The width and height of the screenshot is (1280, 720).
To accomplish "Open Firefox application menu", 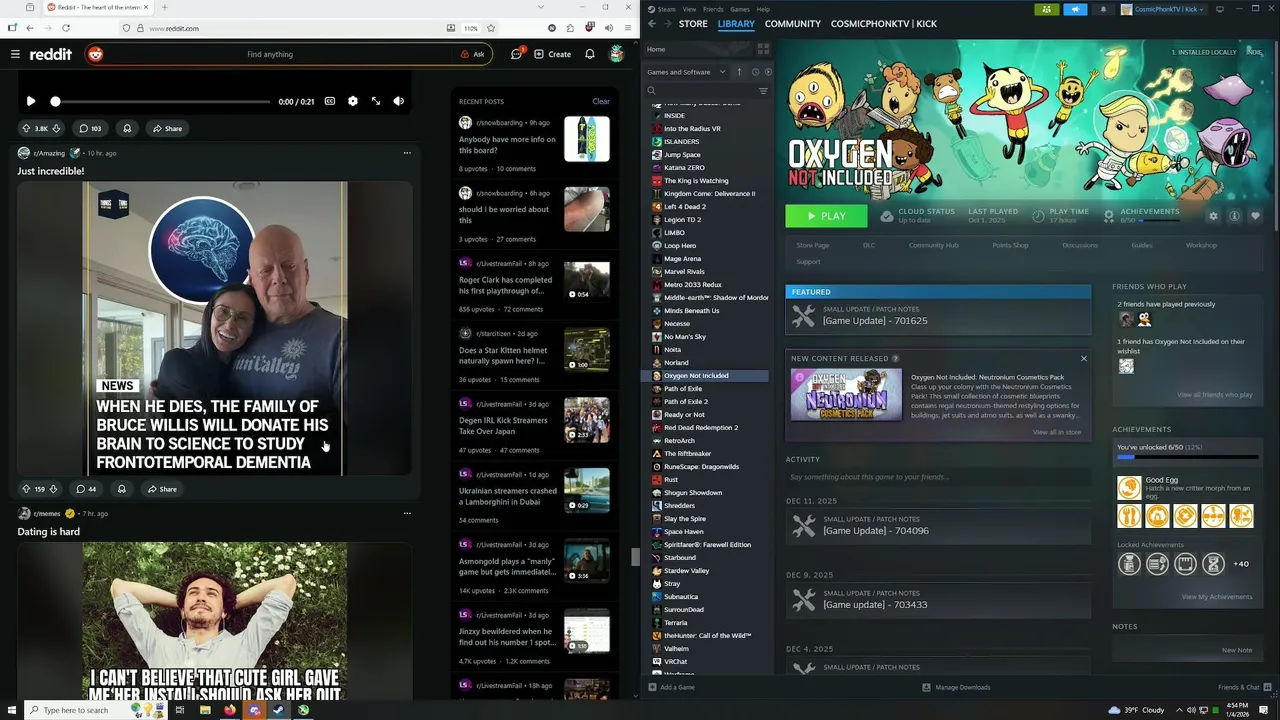I will (x=629, y=28).
